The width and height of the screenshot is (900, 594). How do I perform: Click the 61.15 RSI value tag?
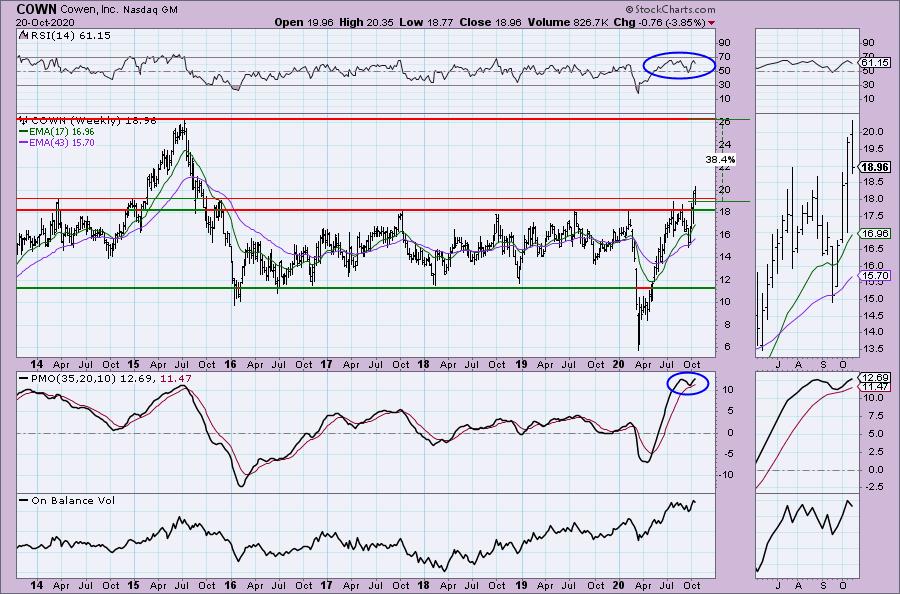[x=875, y=63]
